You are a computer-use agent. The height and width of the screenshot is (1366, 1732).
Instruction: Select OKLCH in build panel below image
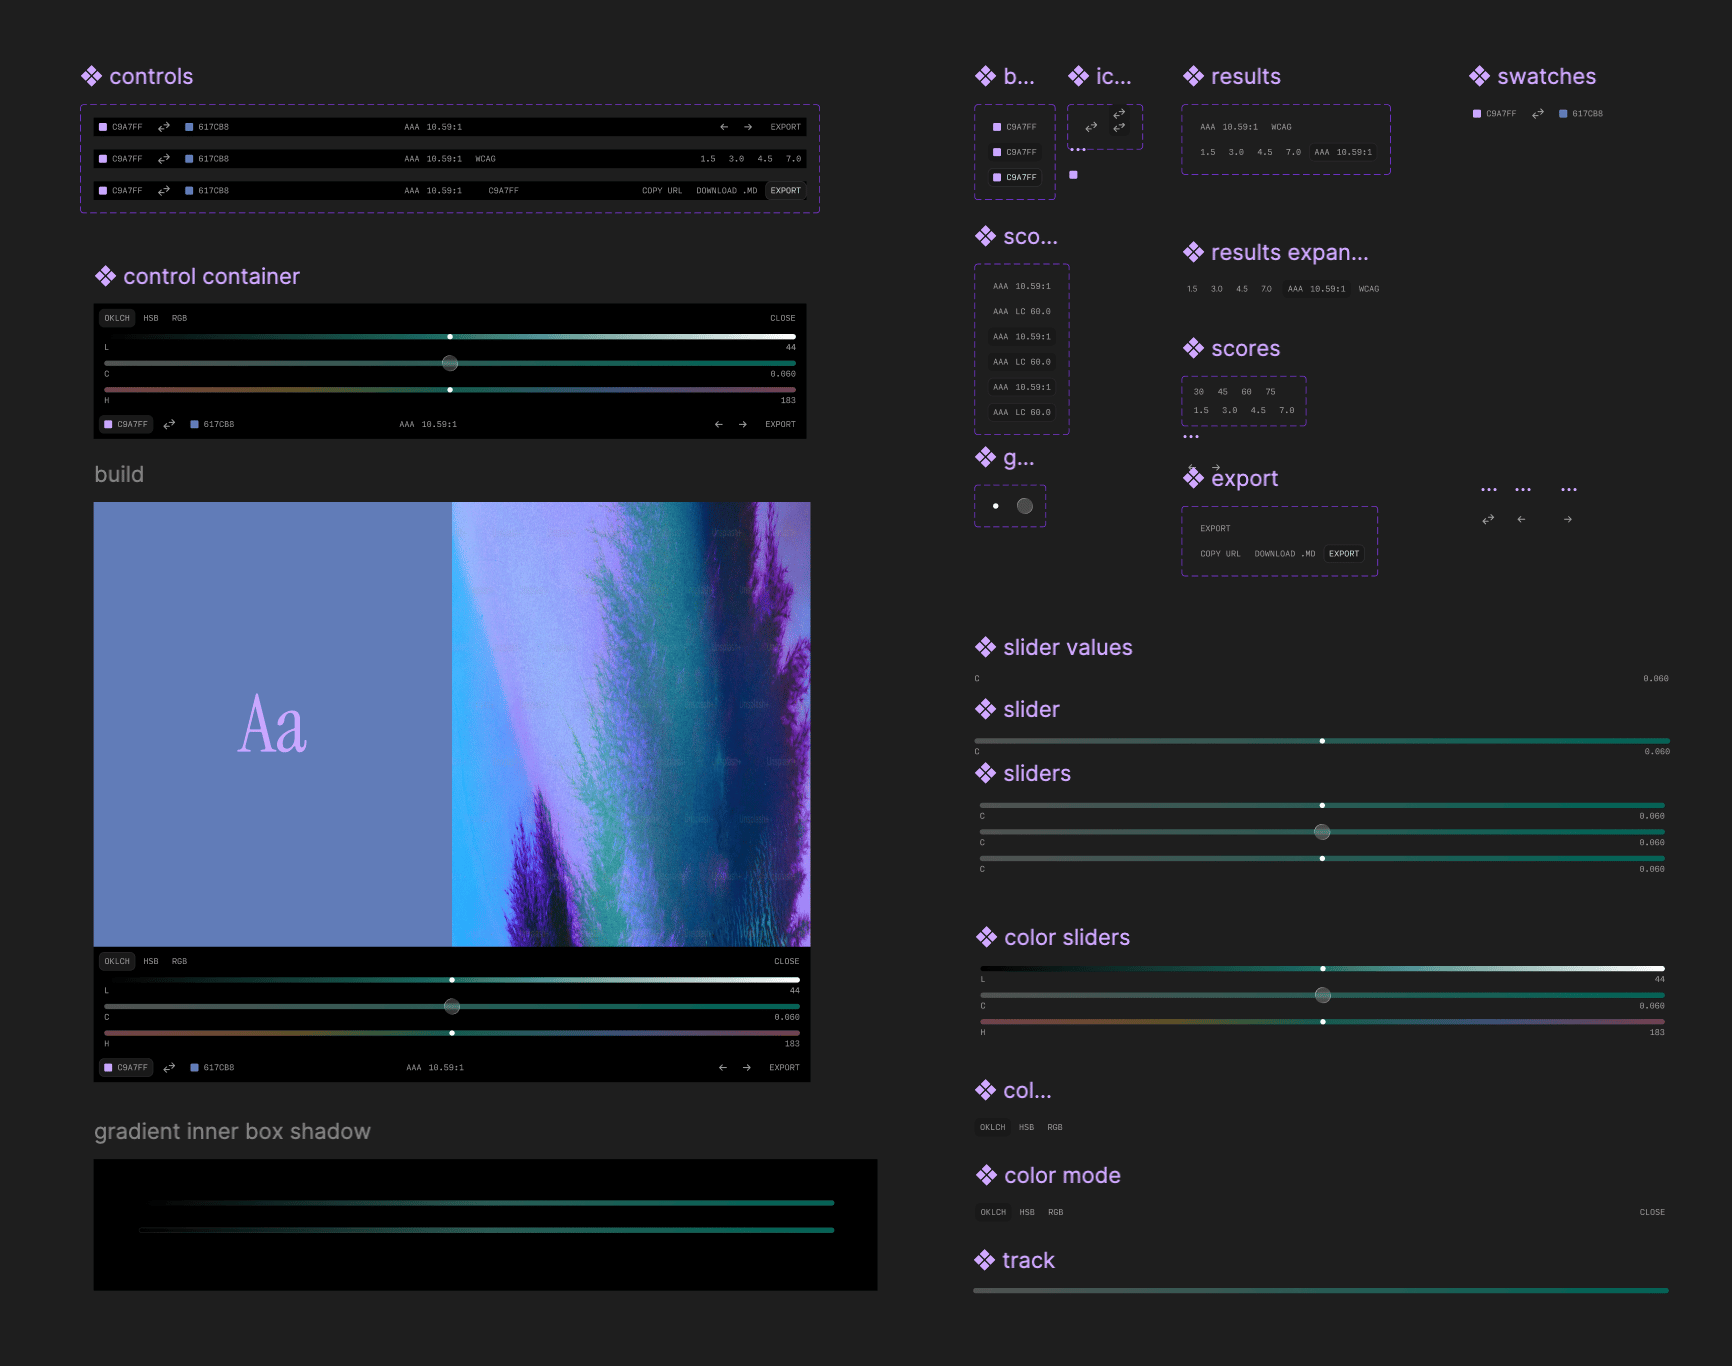(x=117, y=962)
